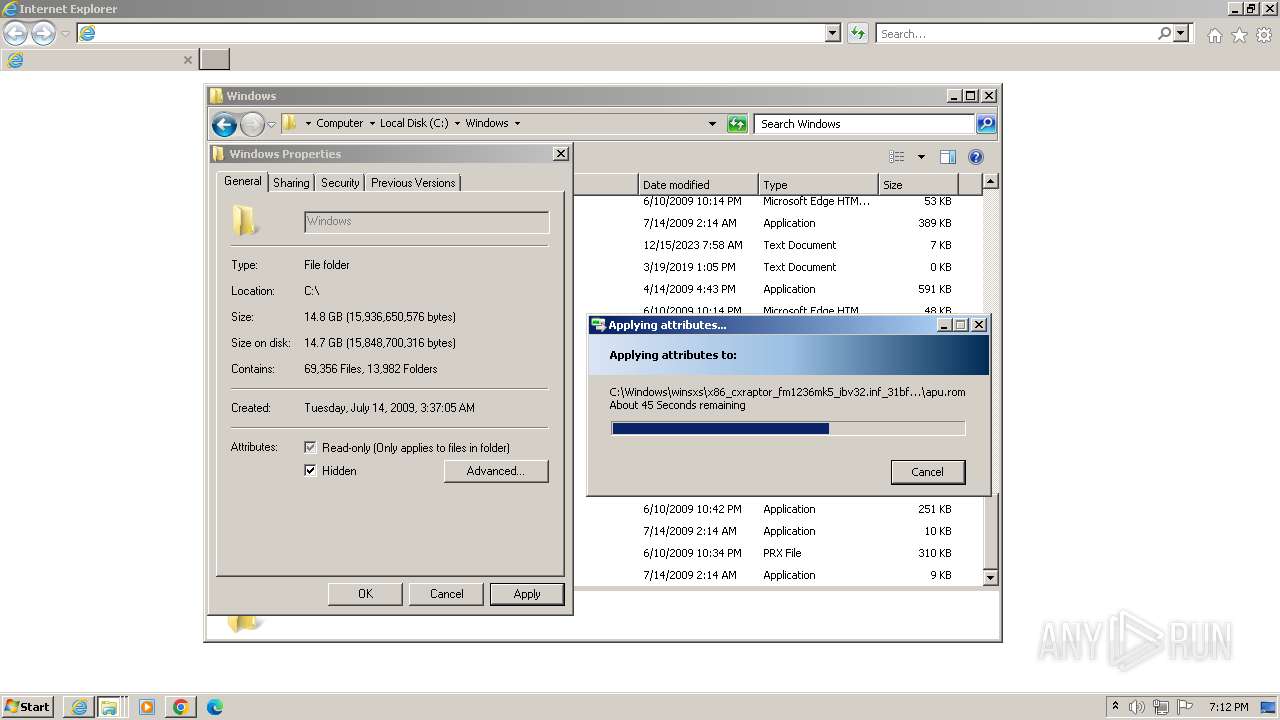Open Google Chrome taskbar icon
The width and height of the screenshot is (1280, 720).
tap(181, 707)
